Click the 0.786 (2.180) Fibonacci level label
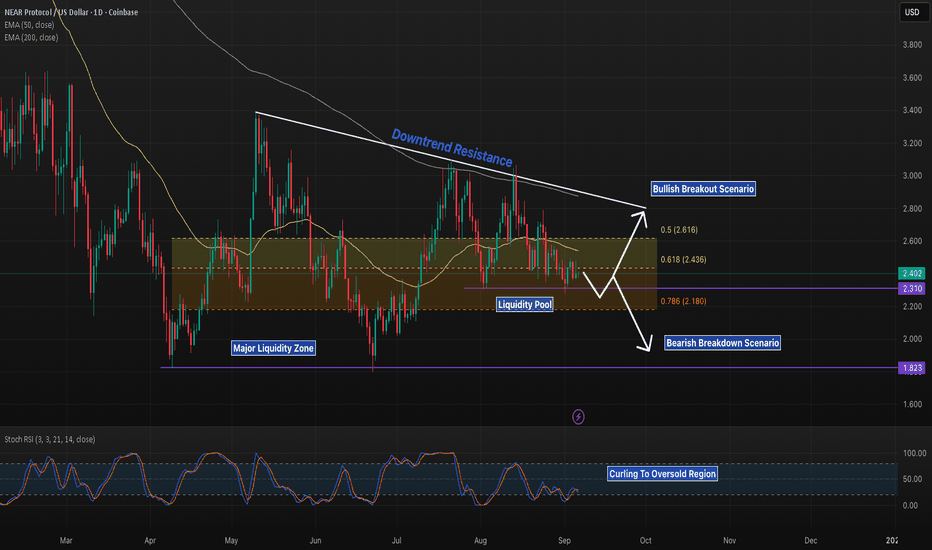The image size is (932, 550). pyautogui.click(x=681, y=300)
